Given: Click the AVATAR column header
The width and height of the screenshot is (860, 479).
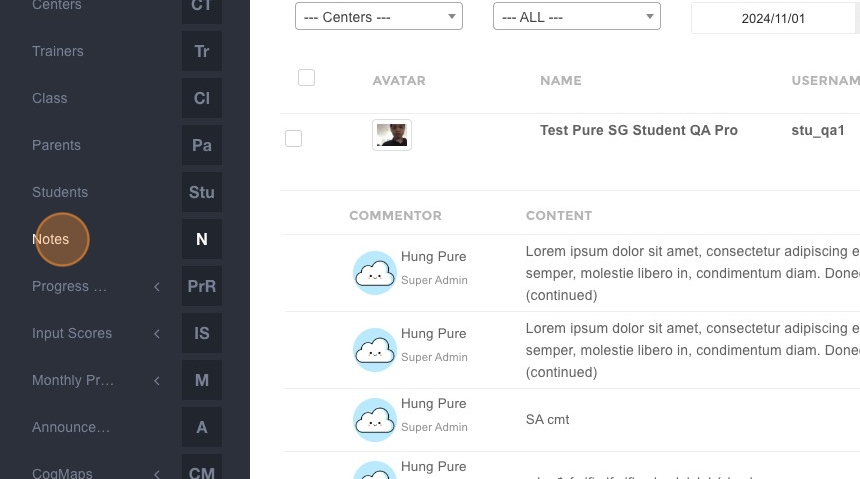Looking at the screenshot, I should [x=399, y=81].
